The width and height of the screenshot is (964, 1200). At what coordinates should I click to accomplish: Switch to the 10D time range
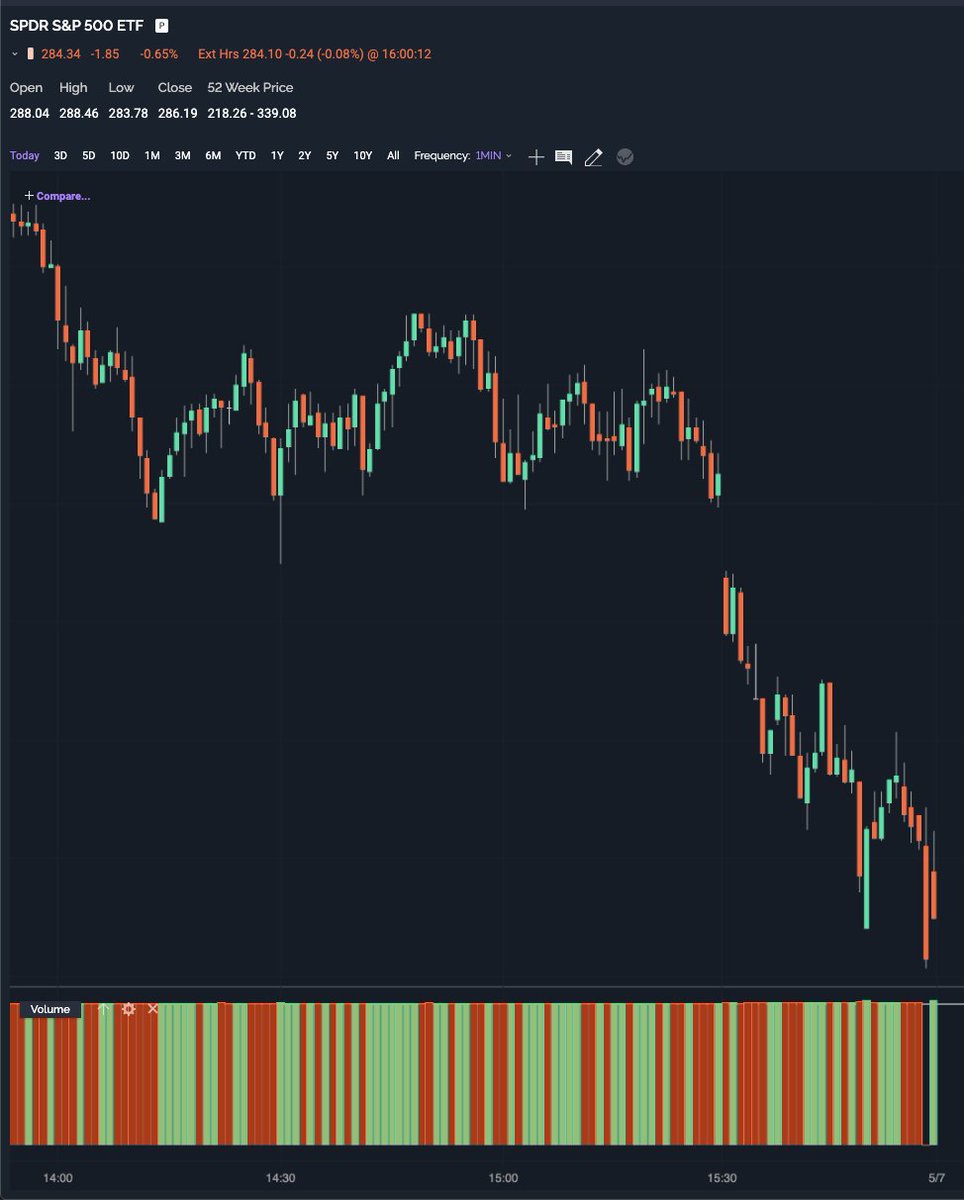pos(120,156)
